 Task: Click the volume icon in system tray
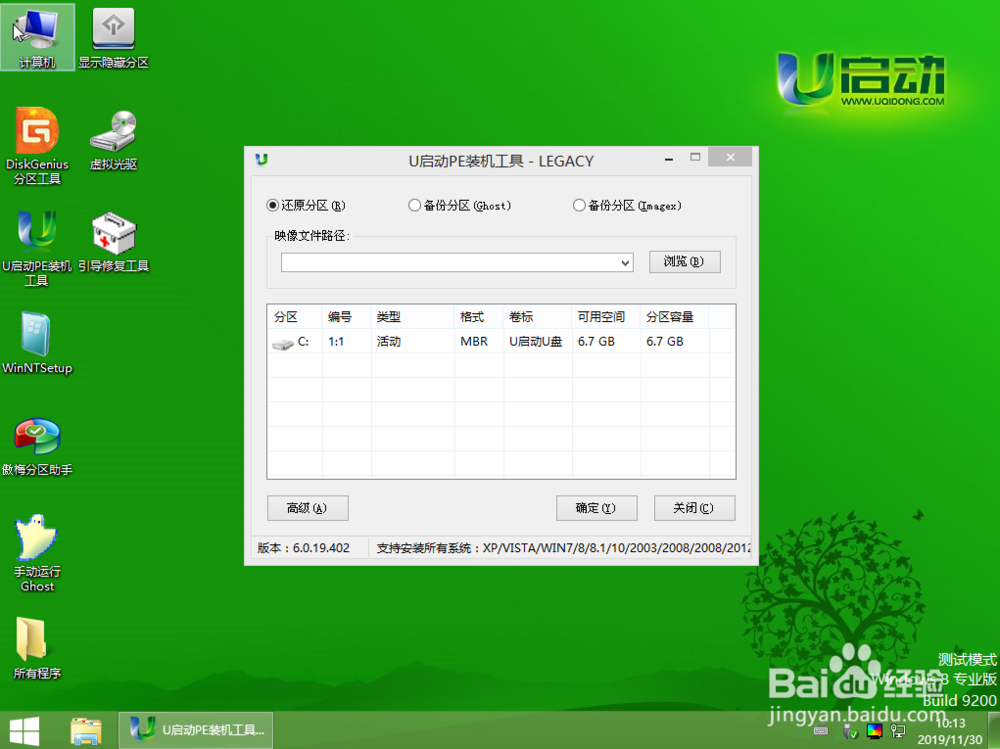click(x=874, y=732)
